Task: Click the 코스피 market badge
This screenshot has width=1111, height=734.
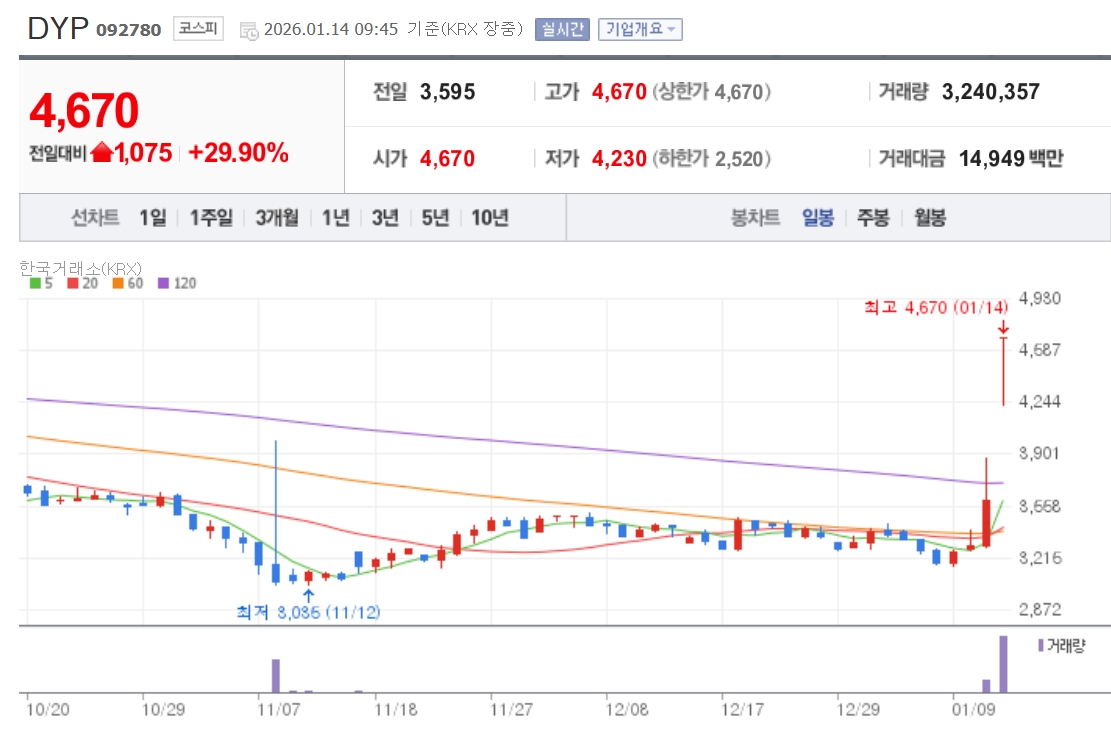Action: 198,28
